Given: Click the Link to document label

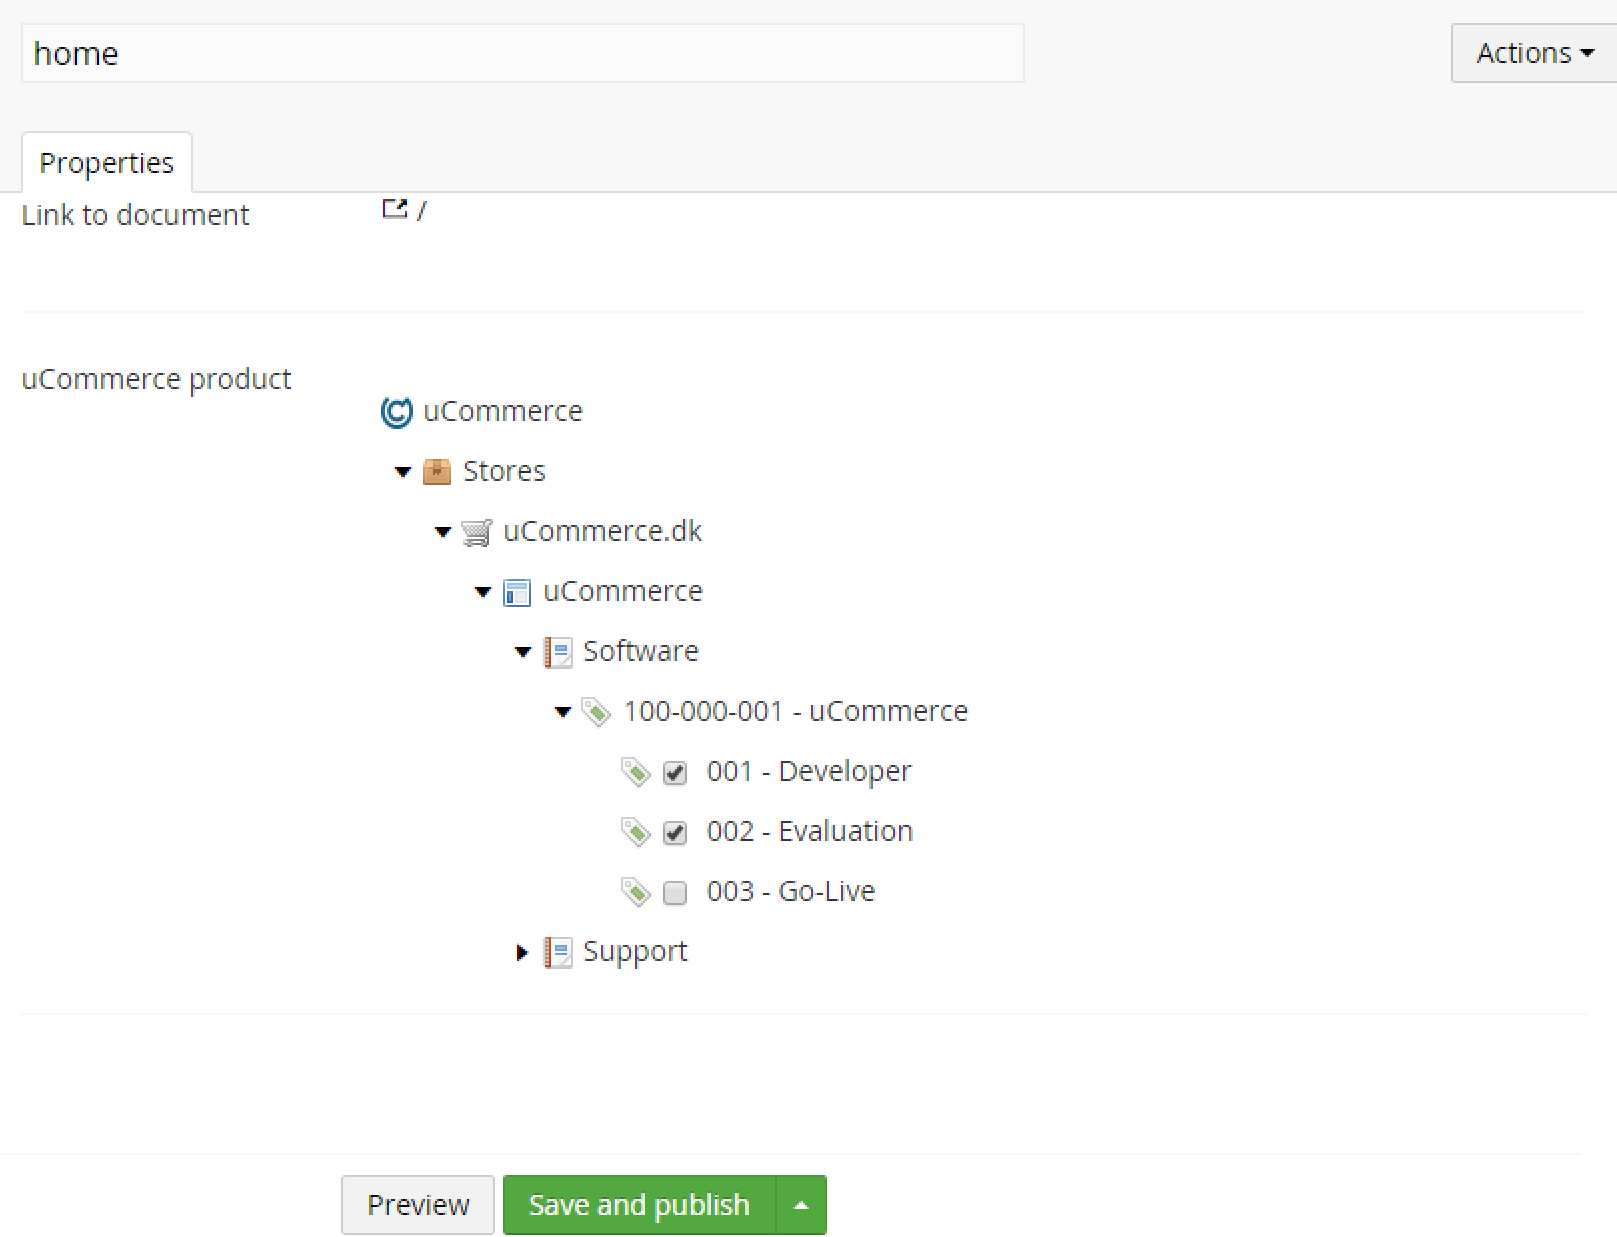Looking at the screenshot, I should coord(136,215).
